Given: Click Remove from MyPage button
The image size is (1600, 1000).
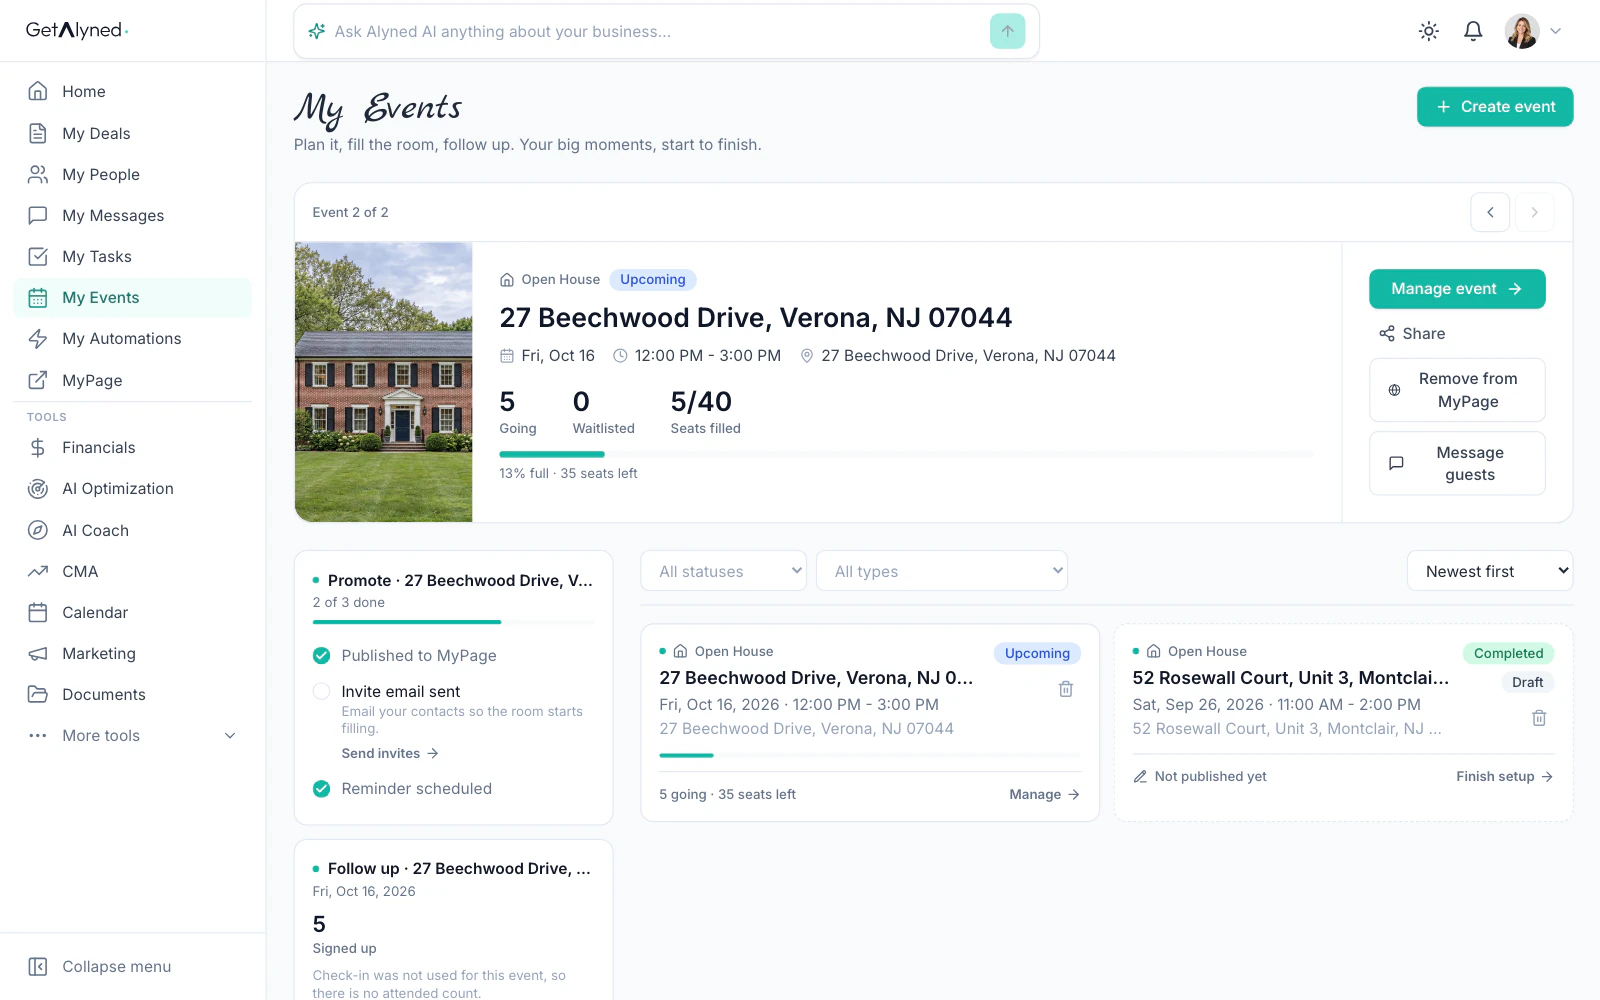Looking at the screenshot, I should (x=1457, y=390).
